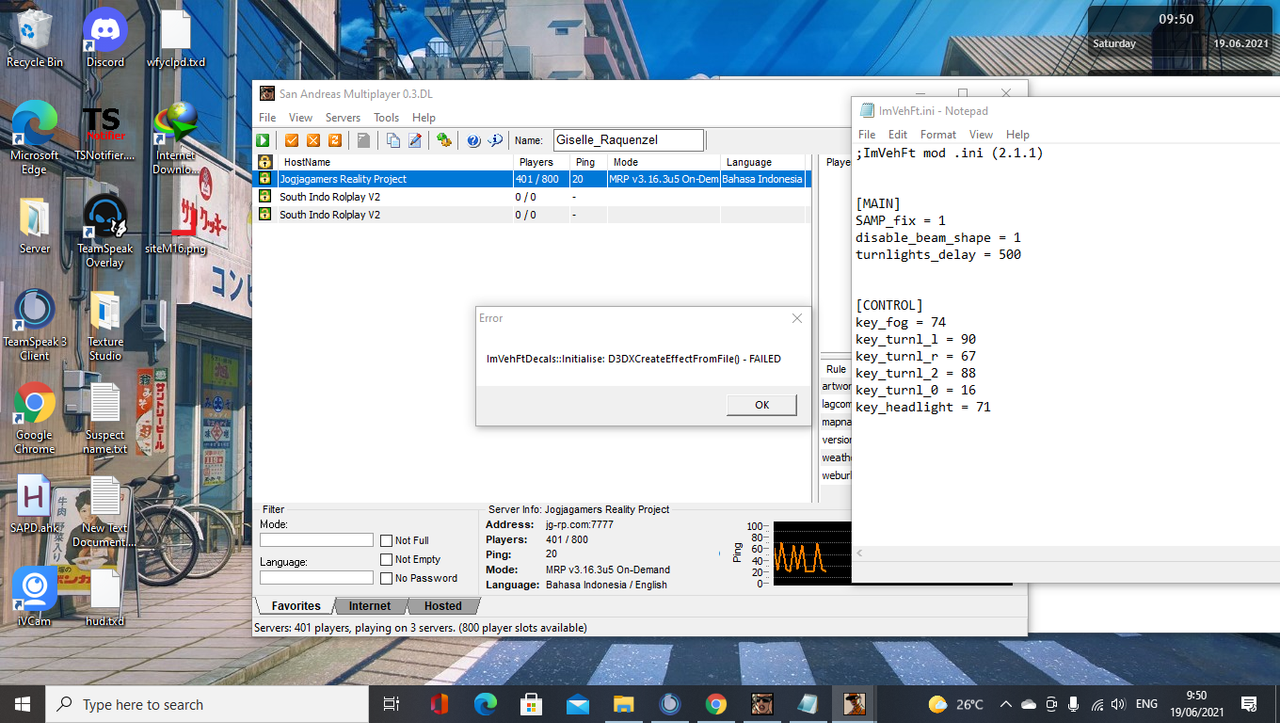The width and height of the screenshot is (1280, 723).
Task: Open Task View on the taskbar
Action: tap(392, 704)
